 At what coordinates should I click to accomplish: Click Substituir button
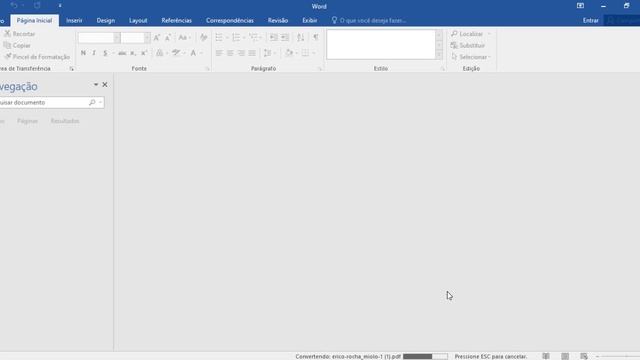pos(468,45)
